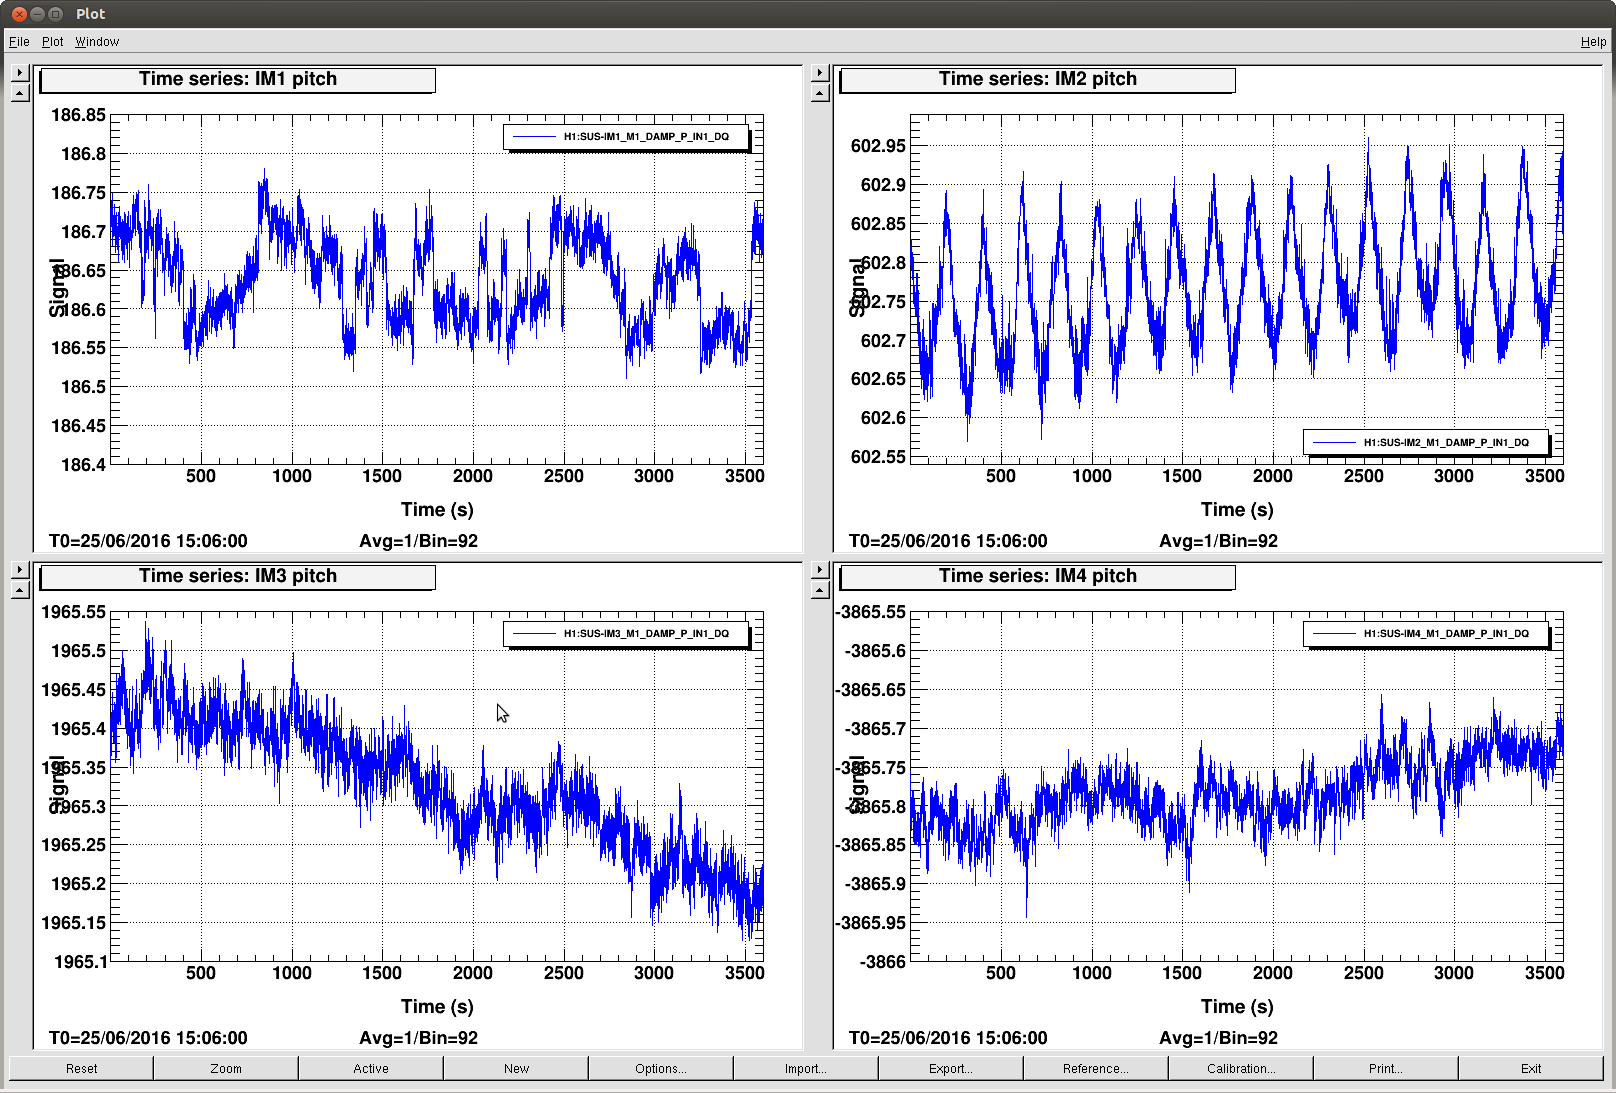This screenshot has height=1093, width=1616.
Task: Click the -3866 y-axis value on IM4 plot
Action: click(883, 962)
